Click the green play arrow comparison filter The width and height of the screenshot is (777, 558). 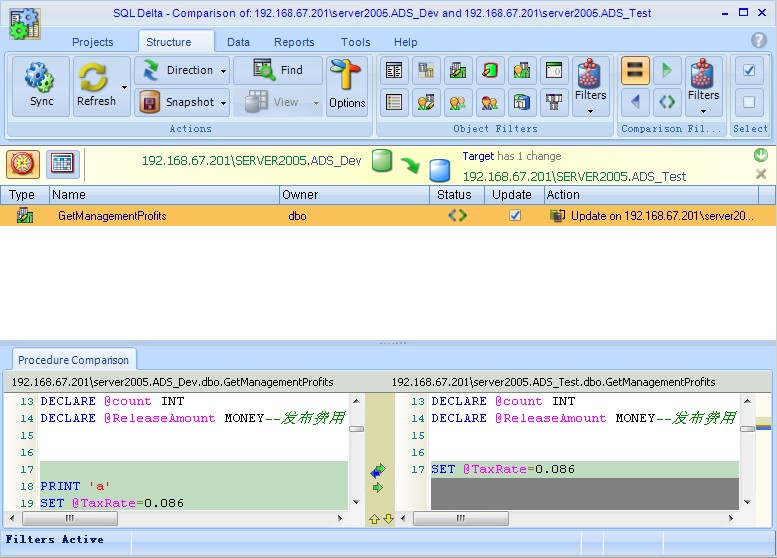(x=667, y=71)
